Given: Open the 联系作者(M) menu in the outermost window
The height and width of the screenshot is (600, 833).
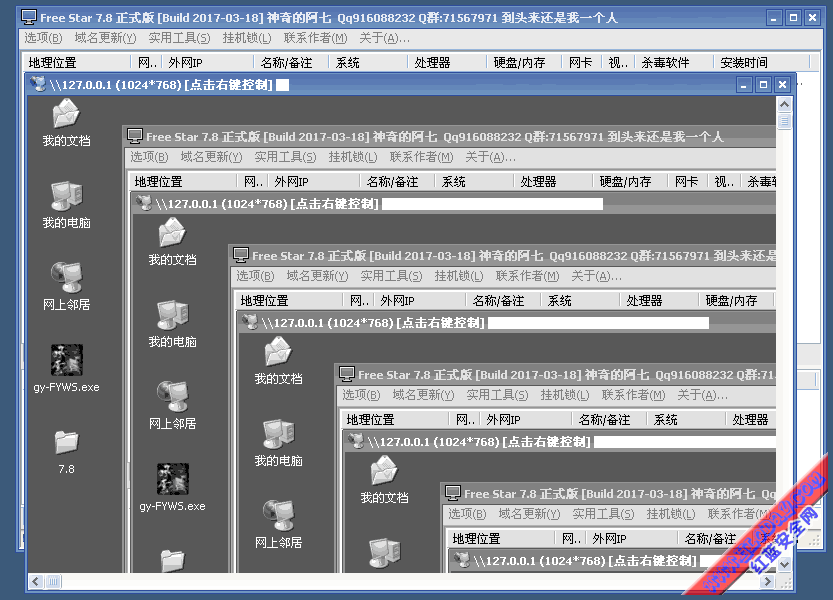Looking at the screenshot, I should (x=315, y=38).
